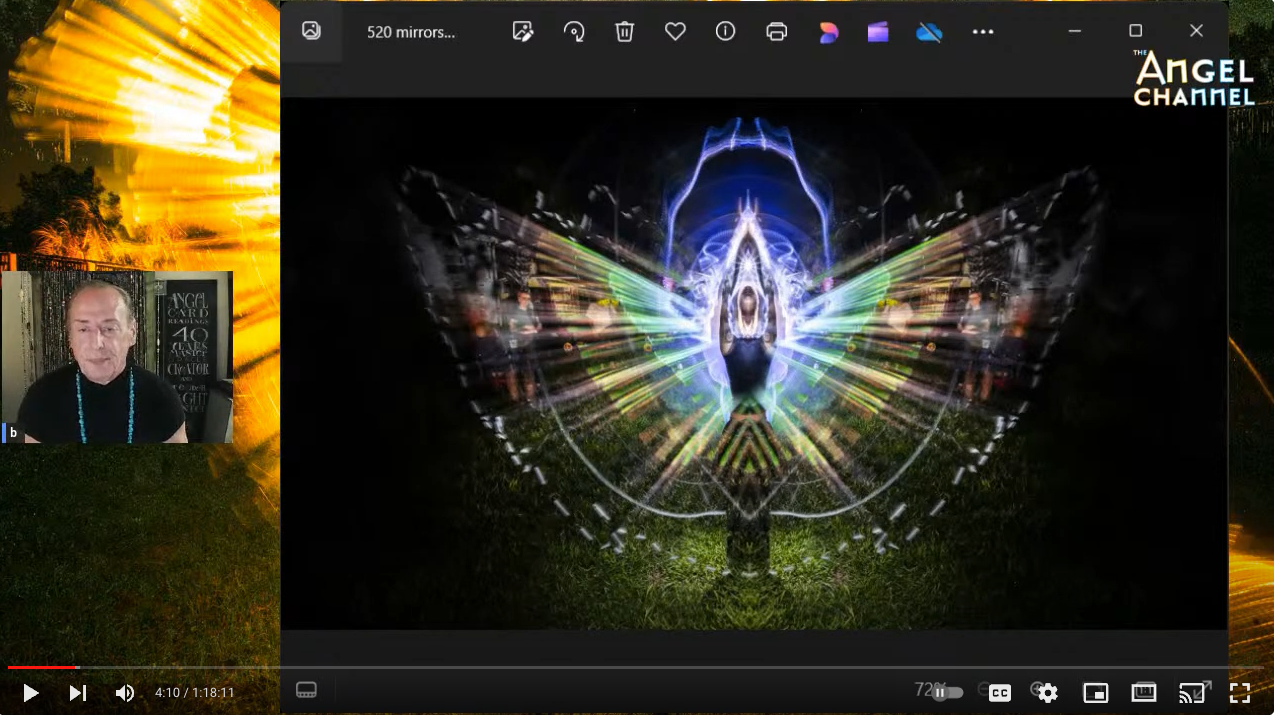Skip to the next video
Screen dimensions: 1274x715
(77, 693)
